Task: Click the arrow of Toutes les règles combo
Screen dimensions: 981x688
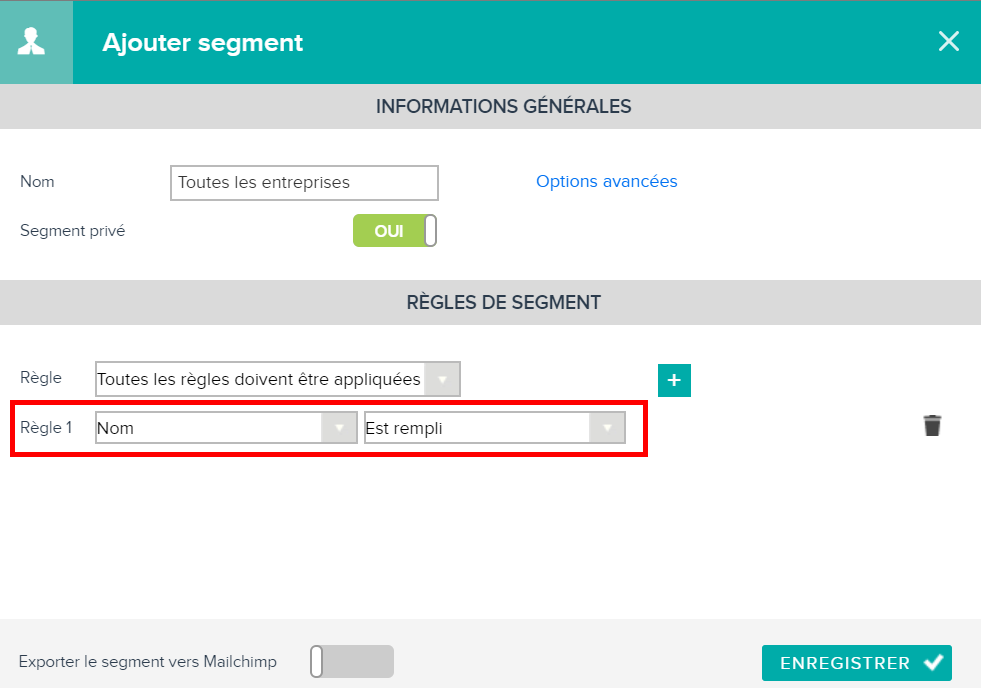Action: click(x=442, y=379)
